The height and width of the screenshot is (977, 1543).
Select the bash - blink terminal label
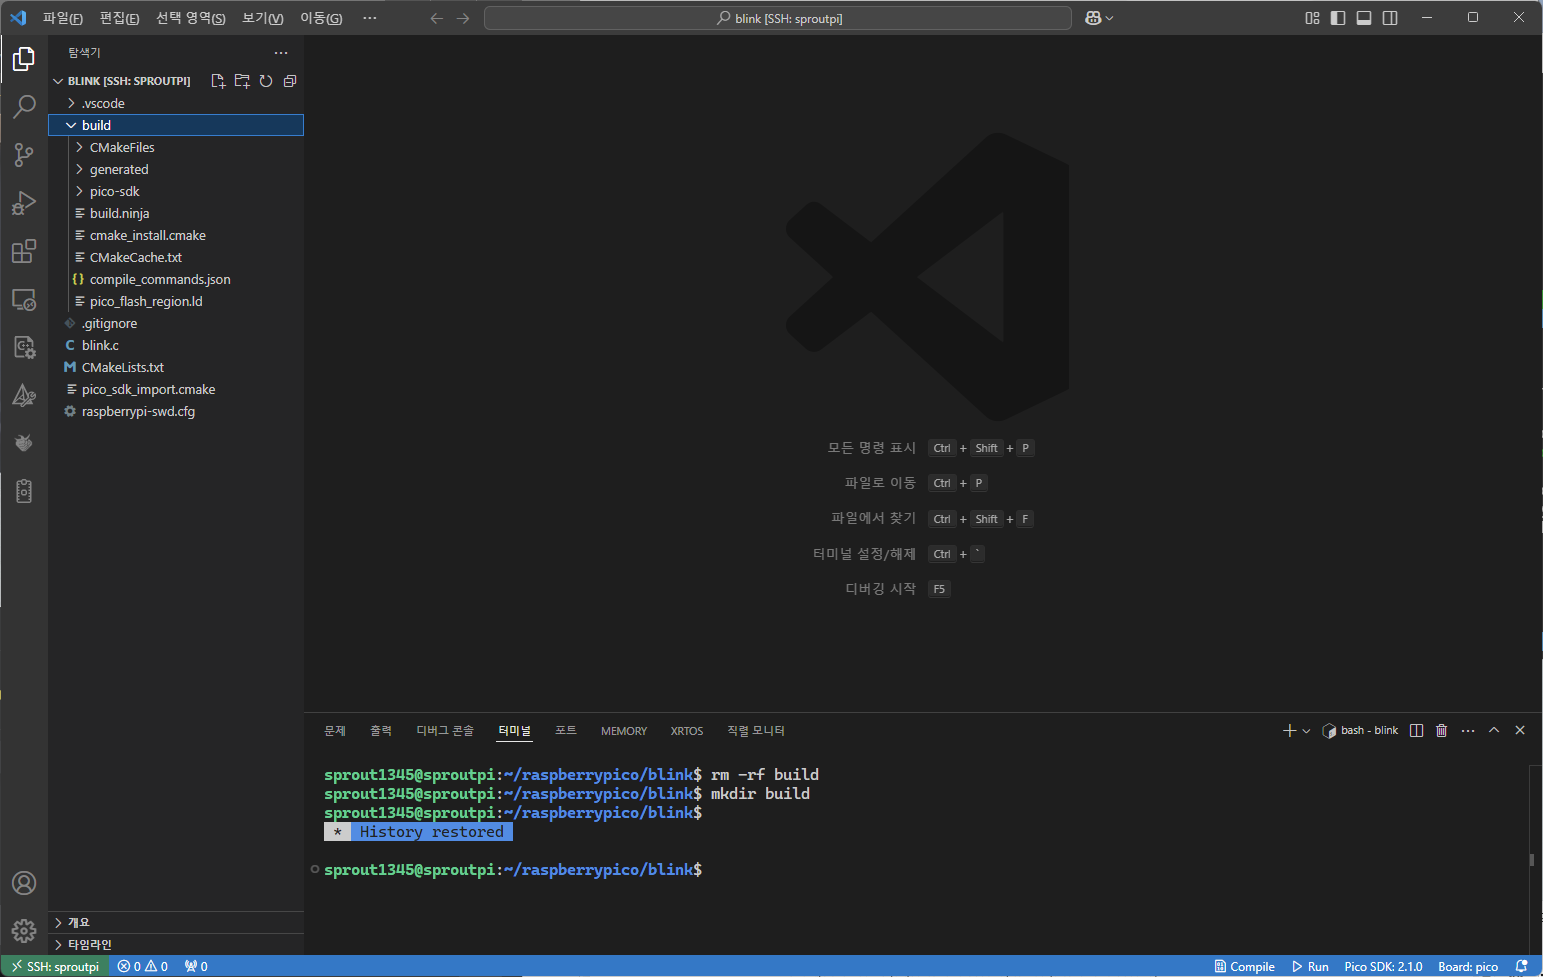(1360, 731)
